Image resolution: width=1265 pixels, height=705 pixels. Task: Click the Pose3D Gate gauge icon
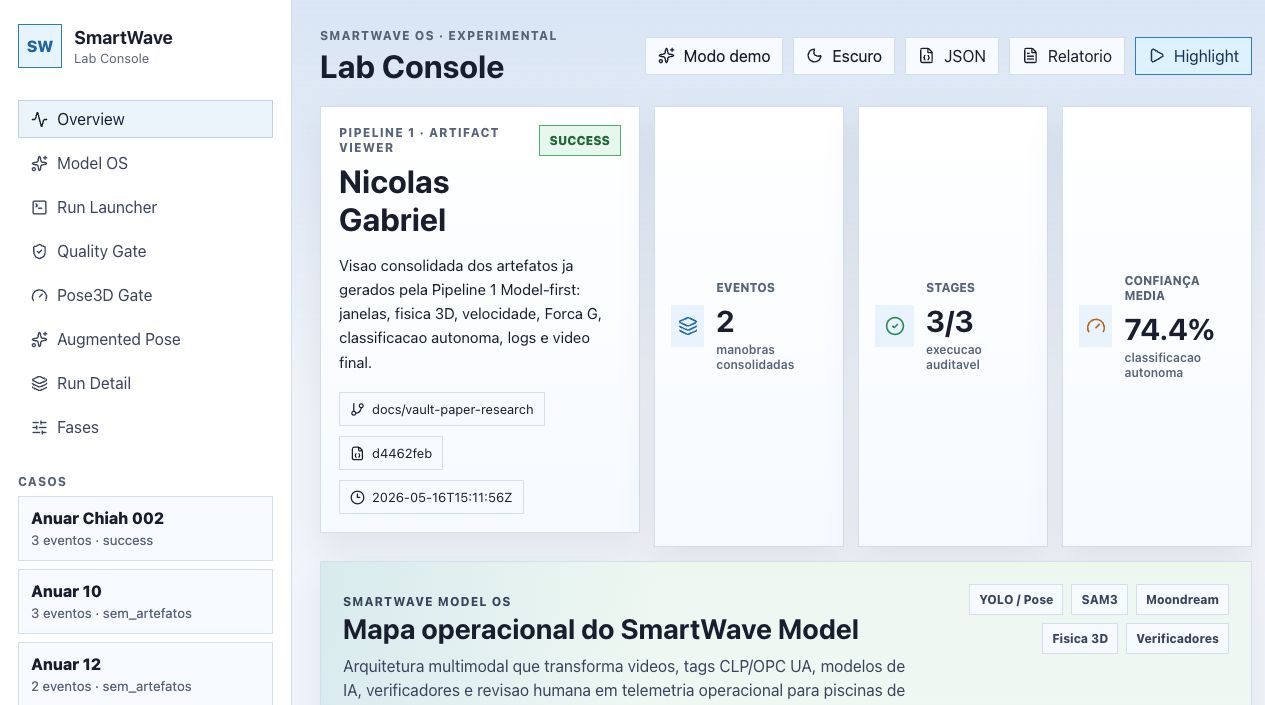(40, 295)
